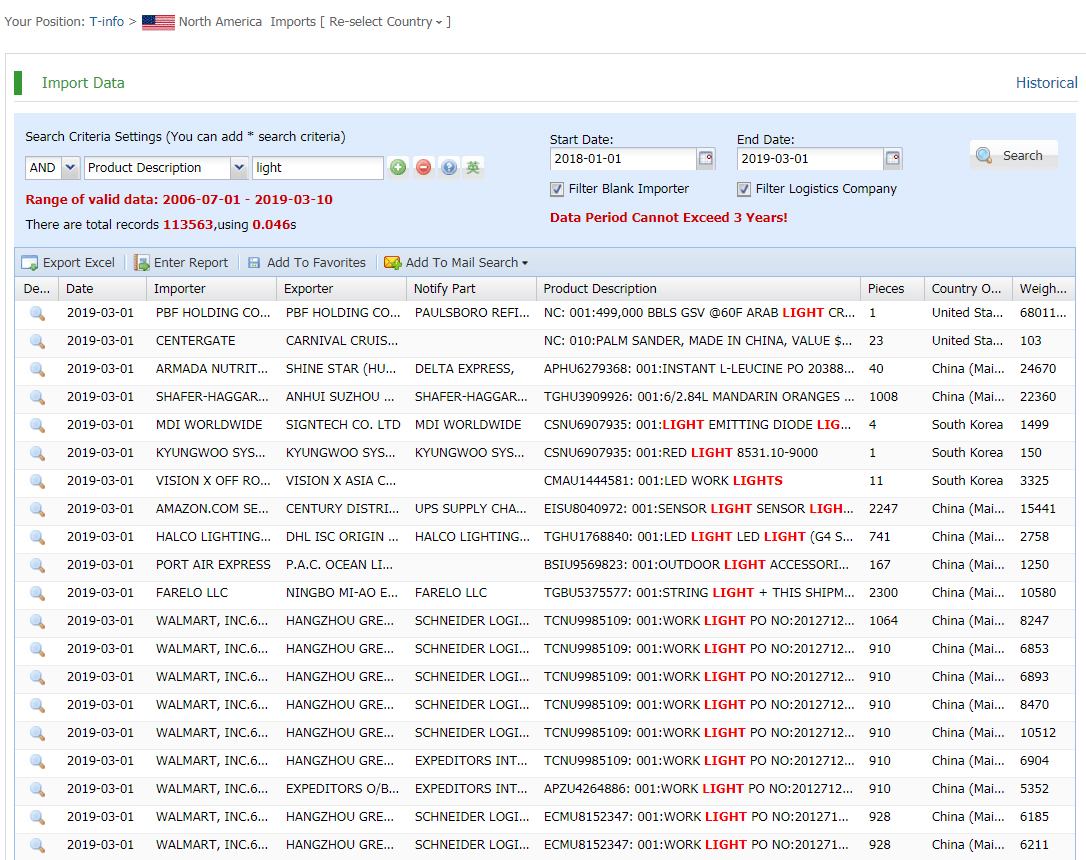
Task: Sort by Product Description column header
Action: 698,289
